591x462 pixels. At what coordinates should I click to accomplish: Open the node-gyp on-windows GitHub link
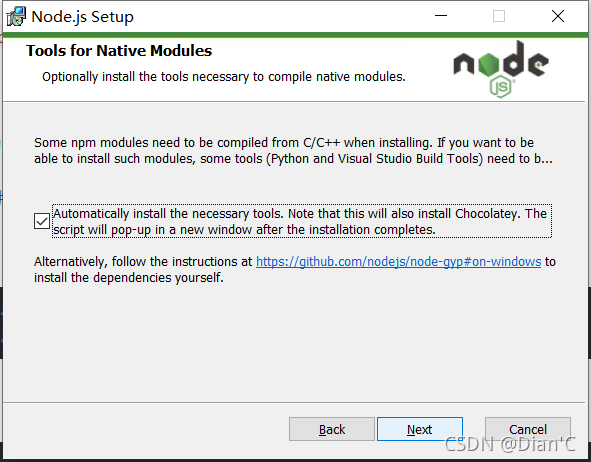398,262
